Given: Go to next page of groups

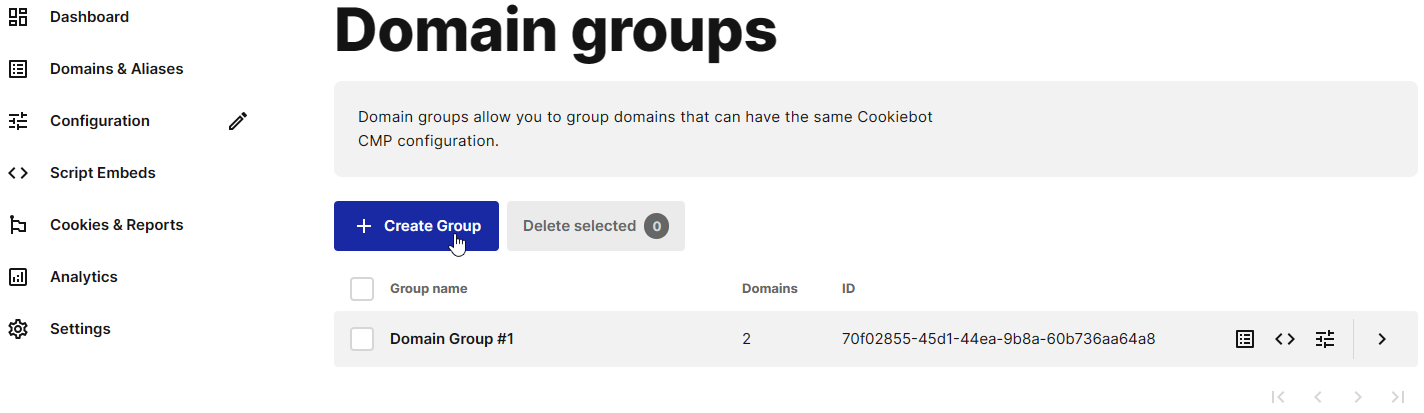Looking at the screenshot, I should click(1358, 397).
